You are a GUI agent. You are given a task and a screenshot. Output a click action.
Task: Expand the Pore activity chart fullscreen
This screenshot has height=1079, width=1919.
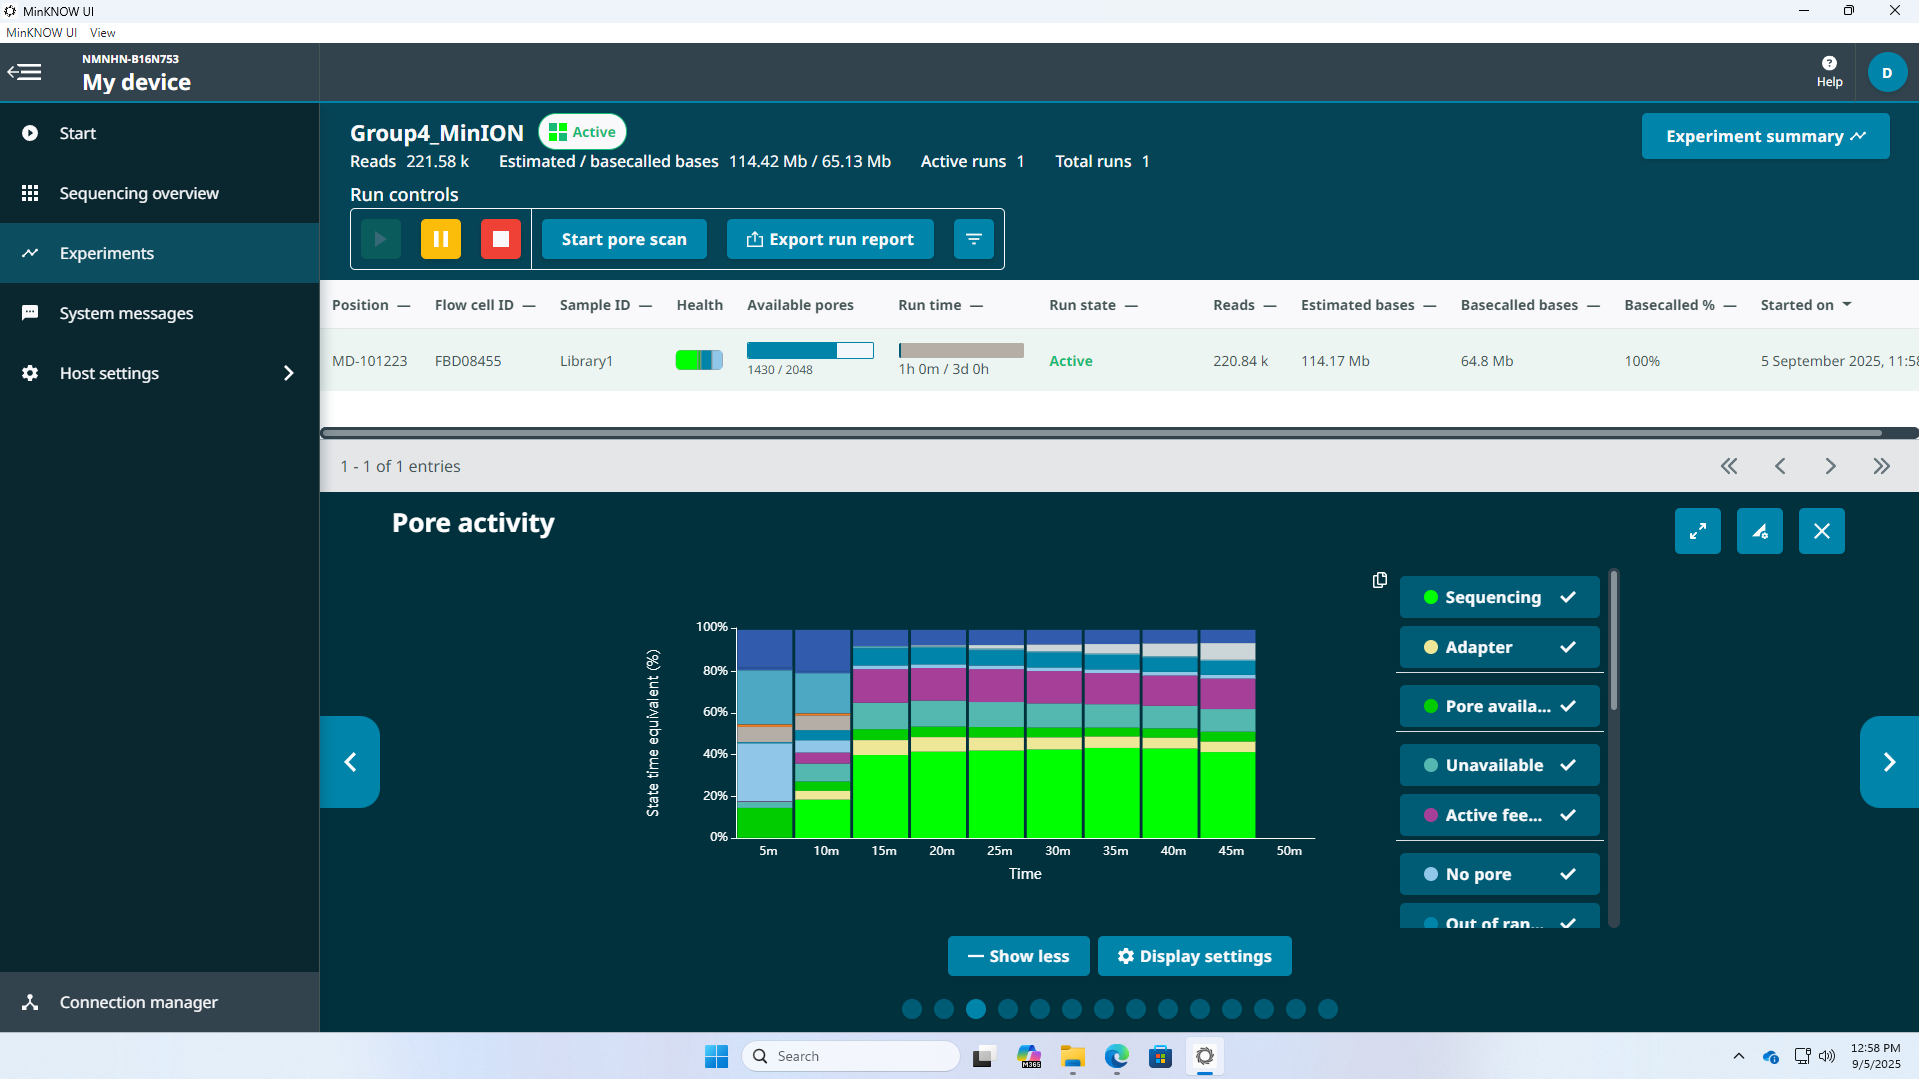coord(1697,531)
